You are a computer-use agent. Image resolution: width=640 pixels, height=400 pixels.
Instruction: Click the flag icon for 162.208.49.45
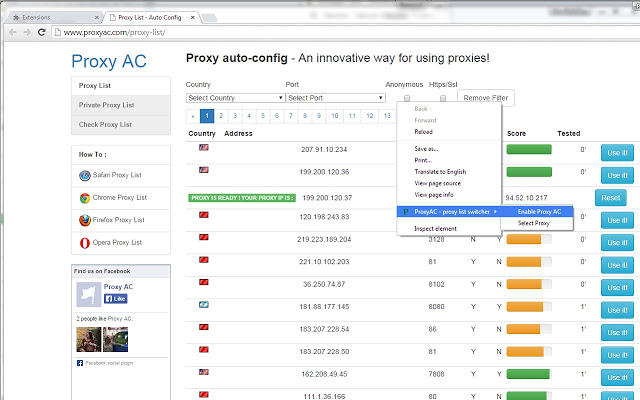[204, 372]
